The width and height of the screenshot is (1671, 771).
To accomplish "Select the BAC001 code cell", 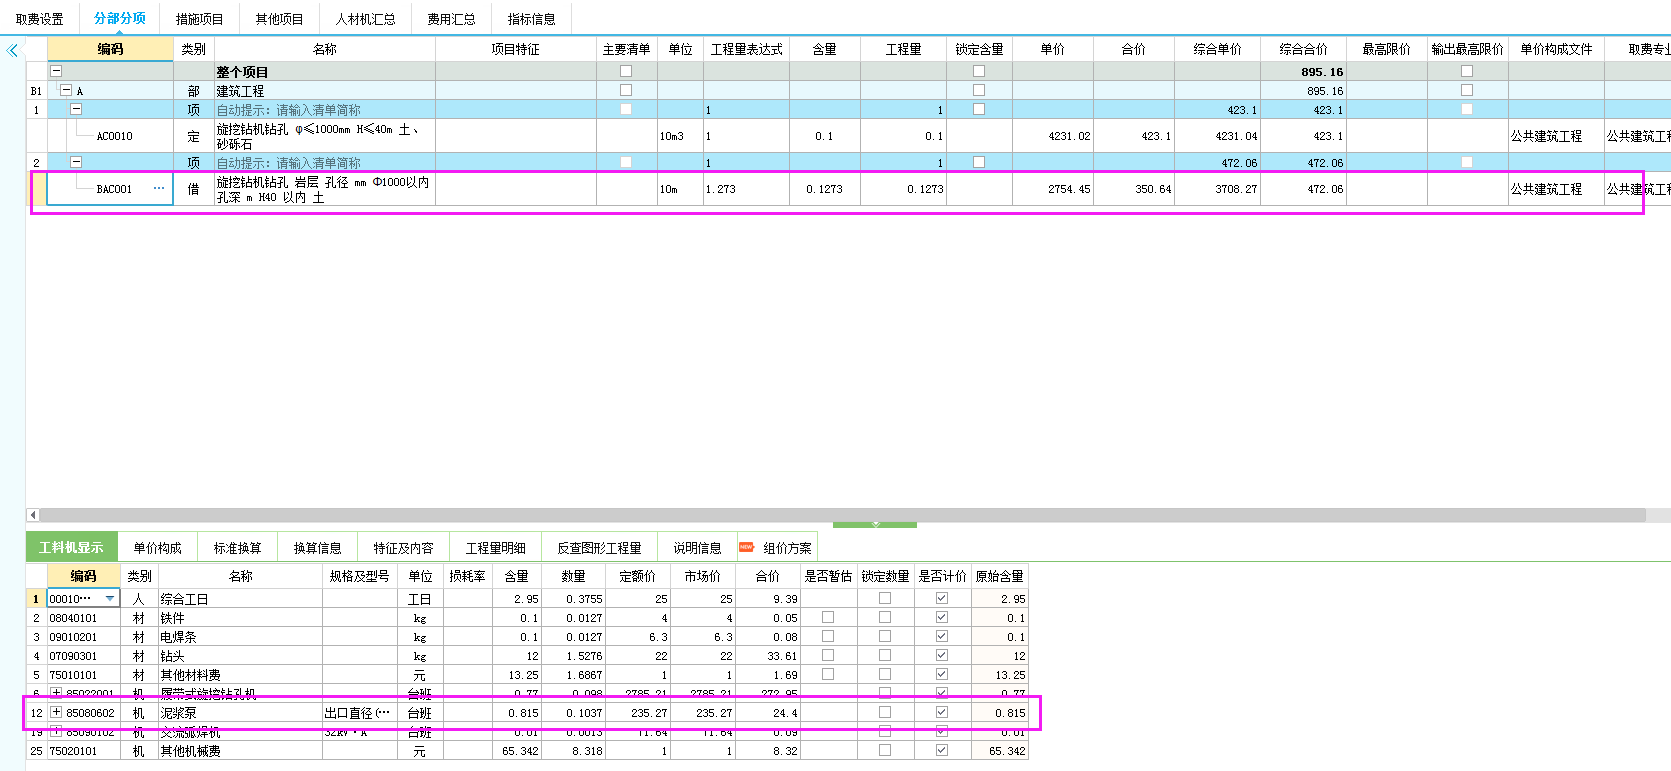I will 110,189.
